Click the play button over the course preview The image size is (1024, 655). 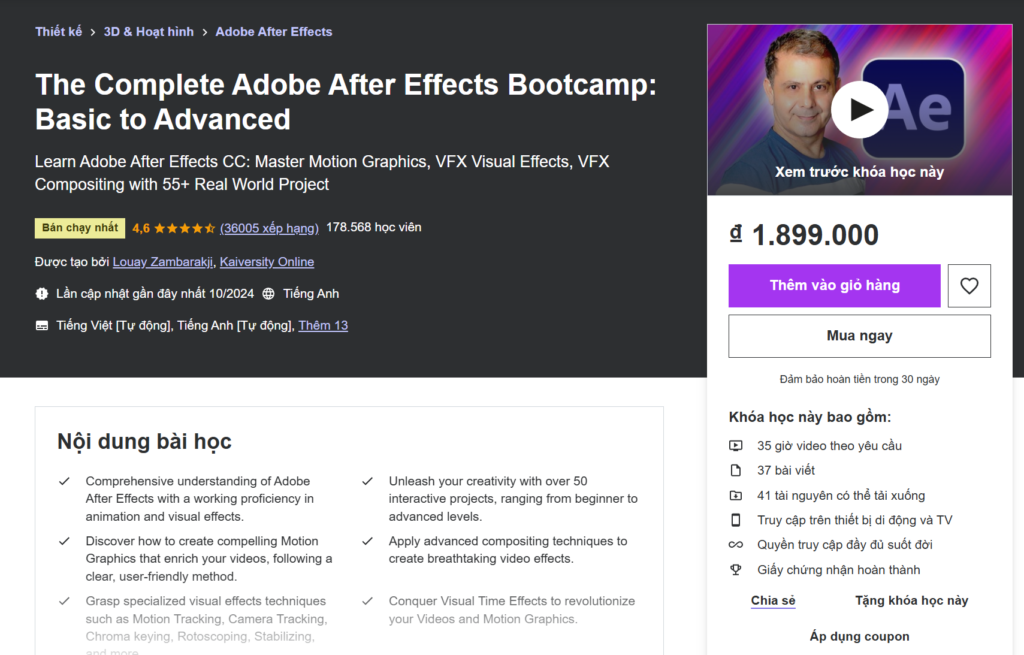859,110
